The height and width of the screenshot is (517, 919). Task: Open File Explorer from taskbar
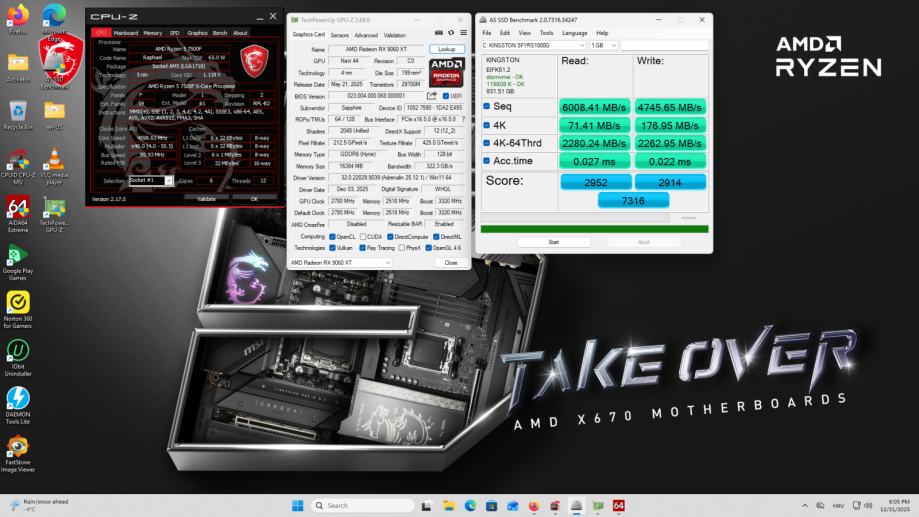coord(449,505)
